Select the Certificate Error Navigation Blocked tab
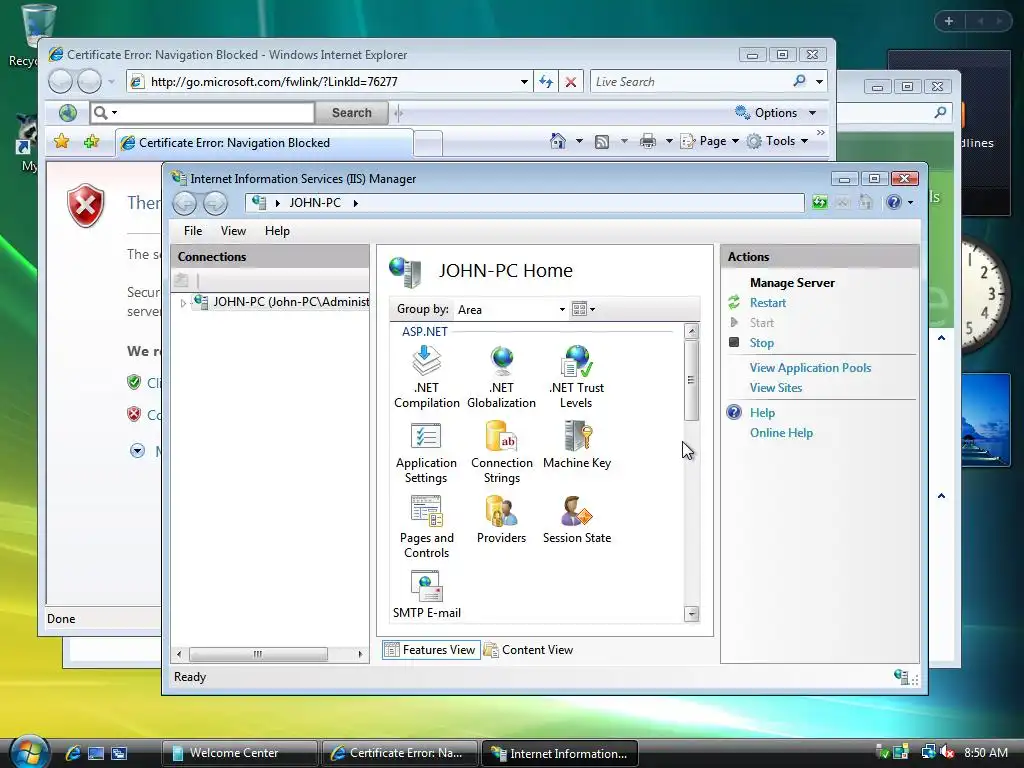 coord(264,142)
